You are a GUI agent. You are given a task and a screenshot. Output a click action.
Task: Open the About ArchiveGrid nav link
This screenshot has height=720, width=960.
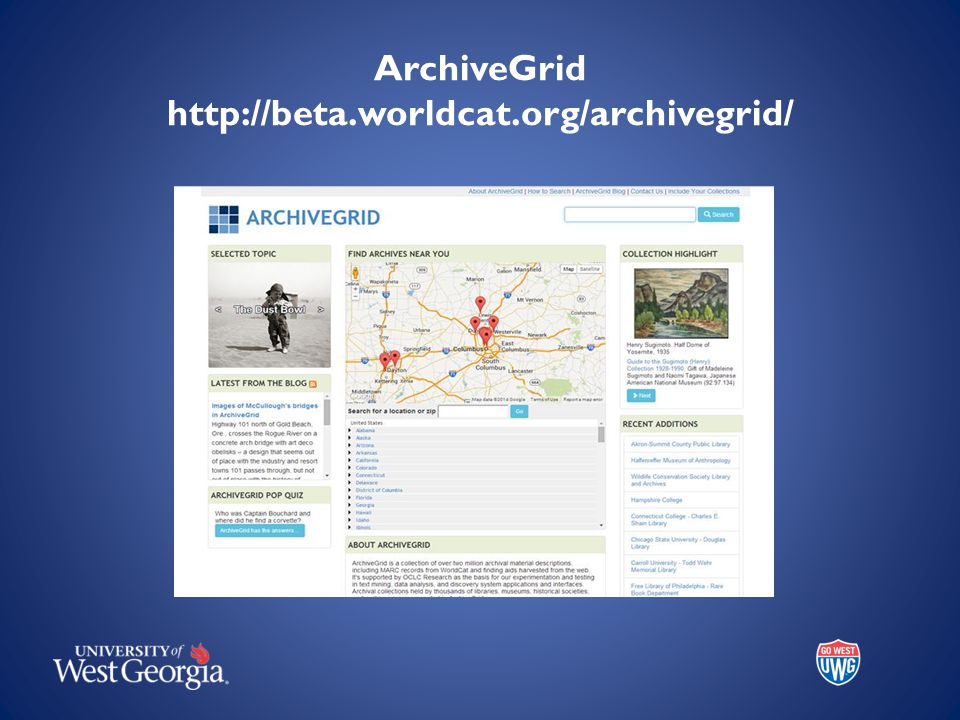(x=495, y=191)
